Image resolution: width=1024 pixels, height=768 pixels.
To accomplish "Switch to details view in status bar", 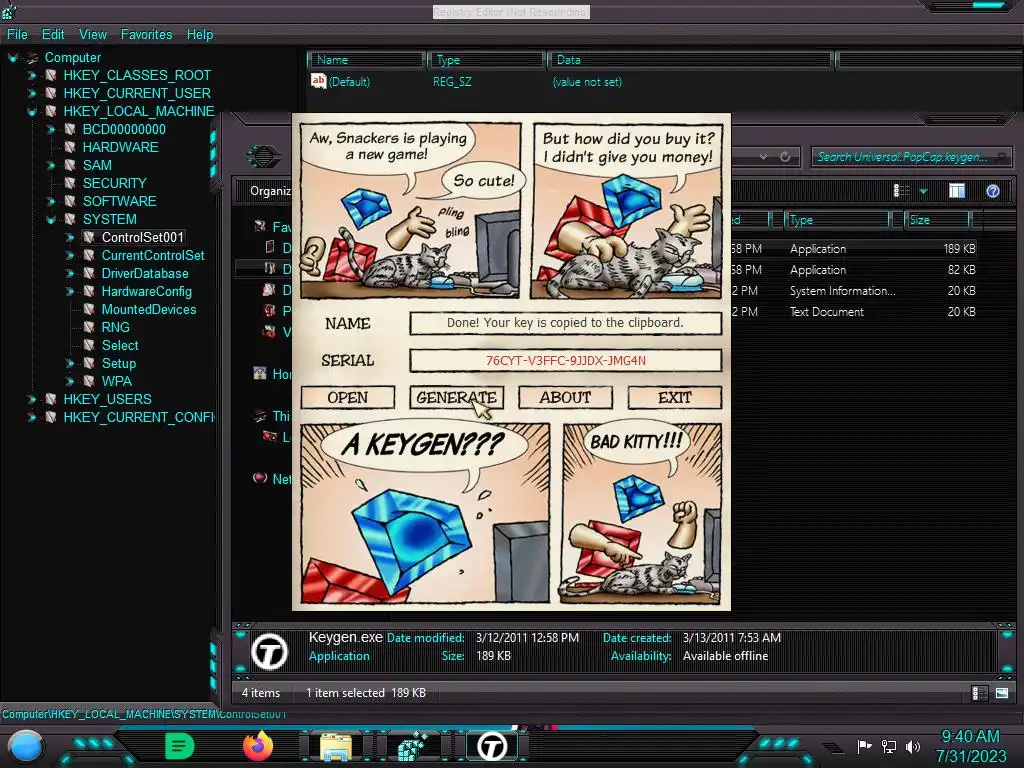I will (980, 693).
